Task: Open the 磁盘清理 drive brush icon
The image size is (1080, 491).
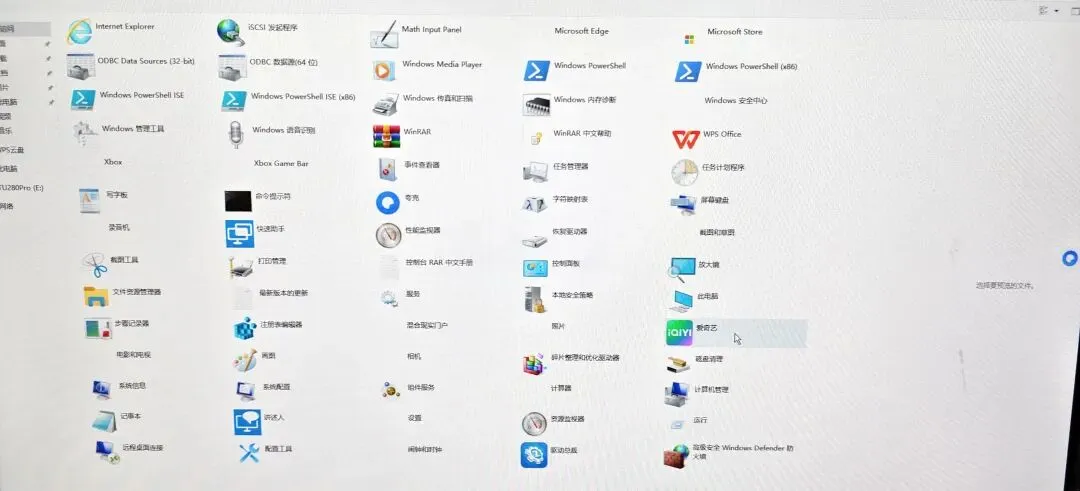Action: coord(678,364)
